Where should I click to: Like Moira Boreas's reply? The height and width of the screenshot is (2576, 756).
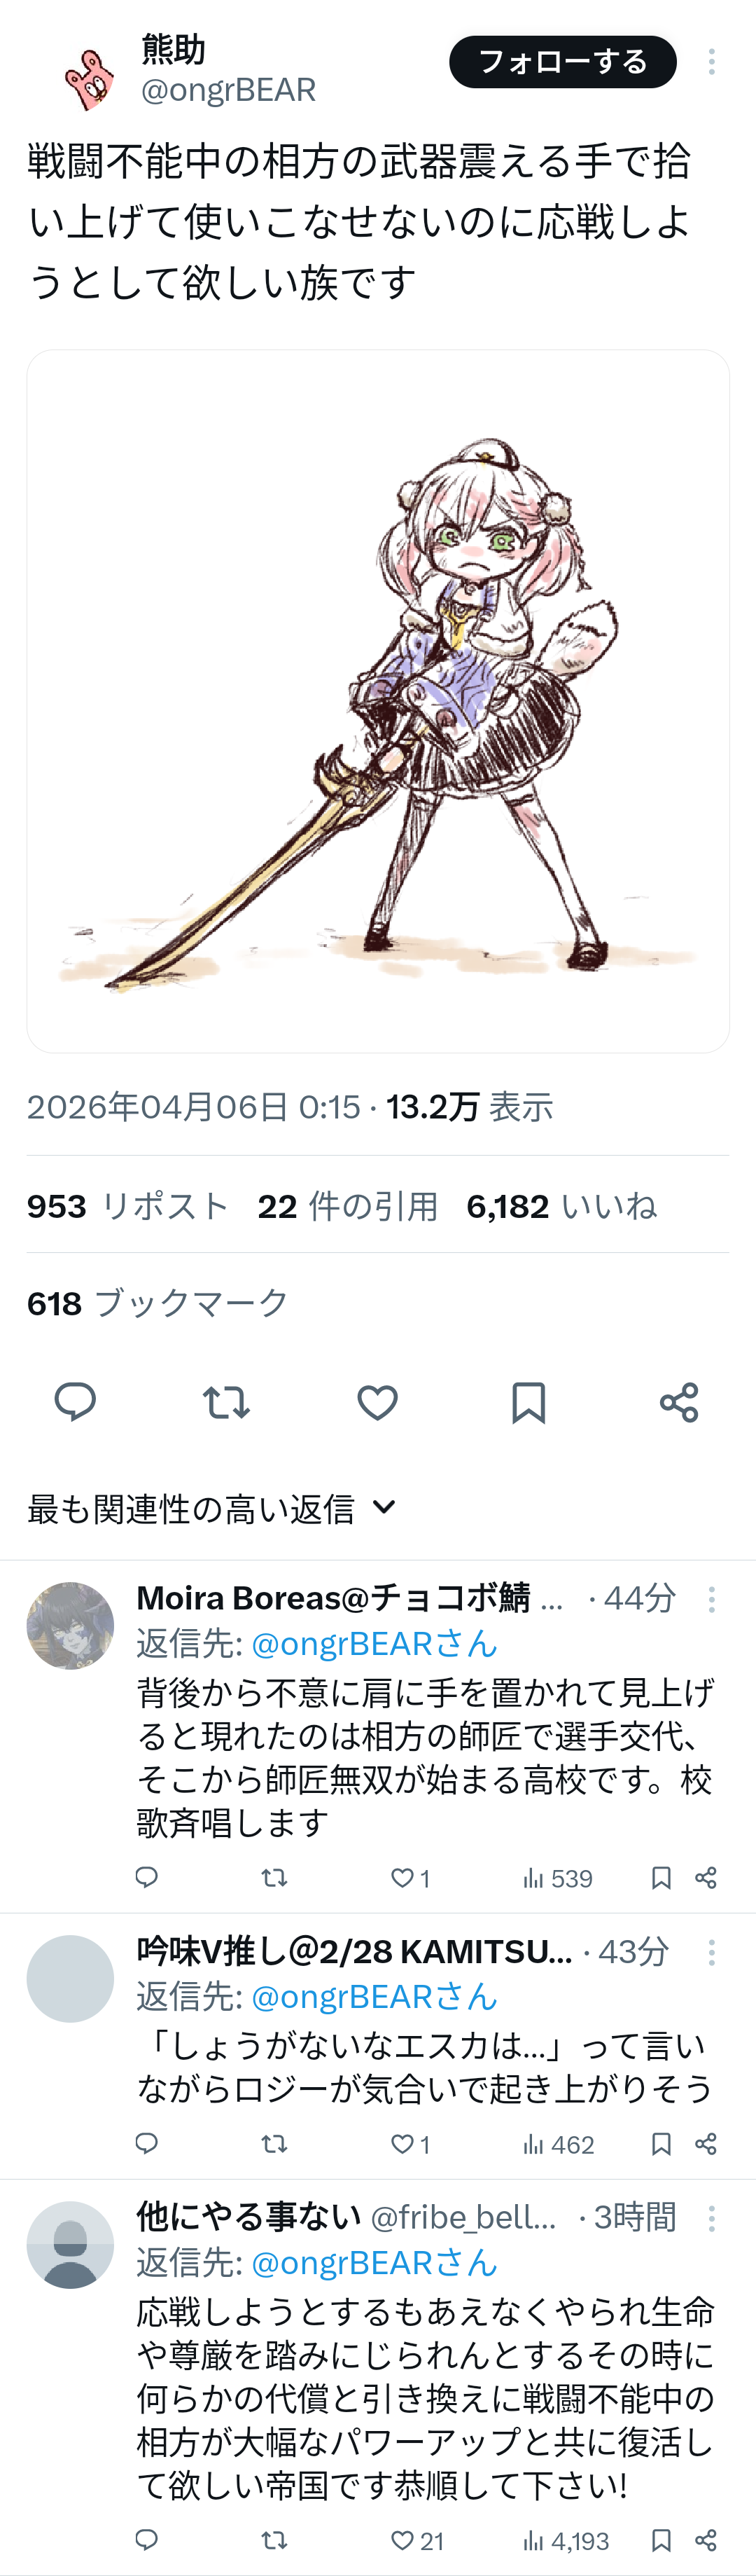pos(409,1878)
